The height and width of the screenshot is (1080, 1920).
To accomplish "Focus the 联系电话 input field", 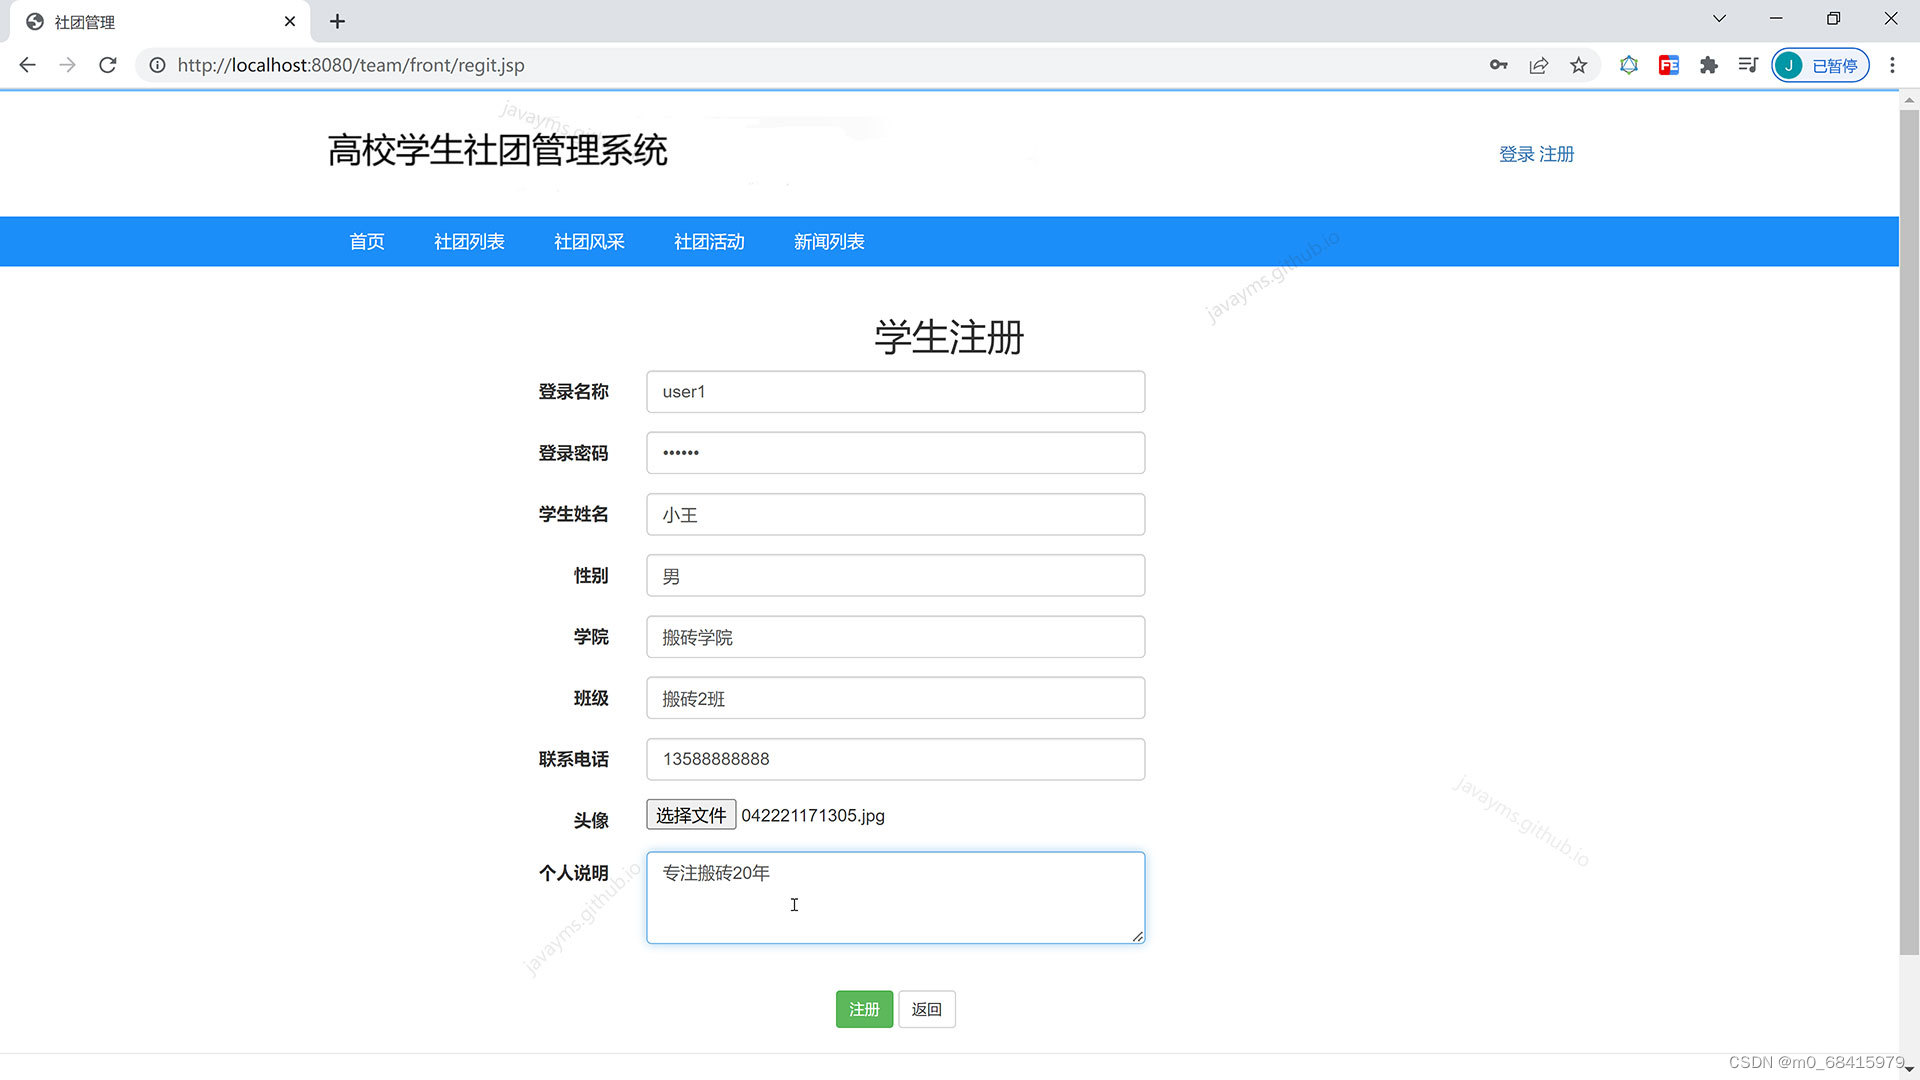I will point(895,759).
